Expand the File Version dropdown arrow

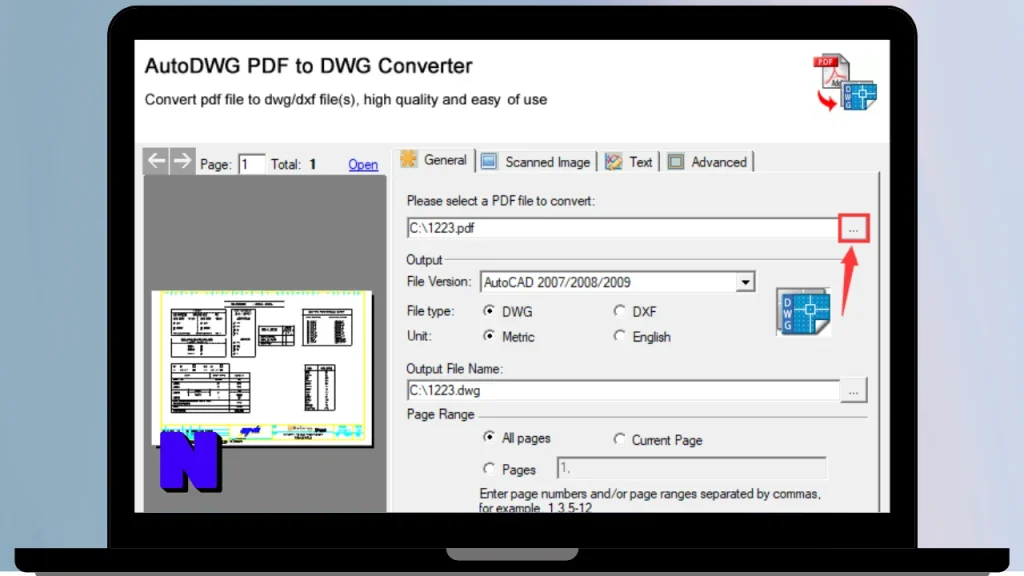(x=745, y=282)
